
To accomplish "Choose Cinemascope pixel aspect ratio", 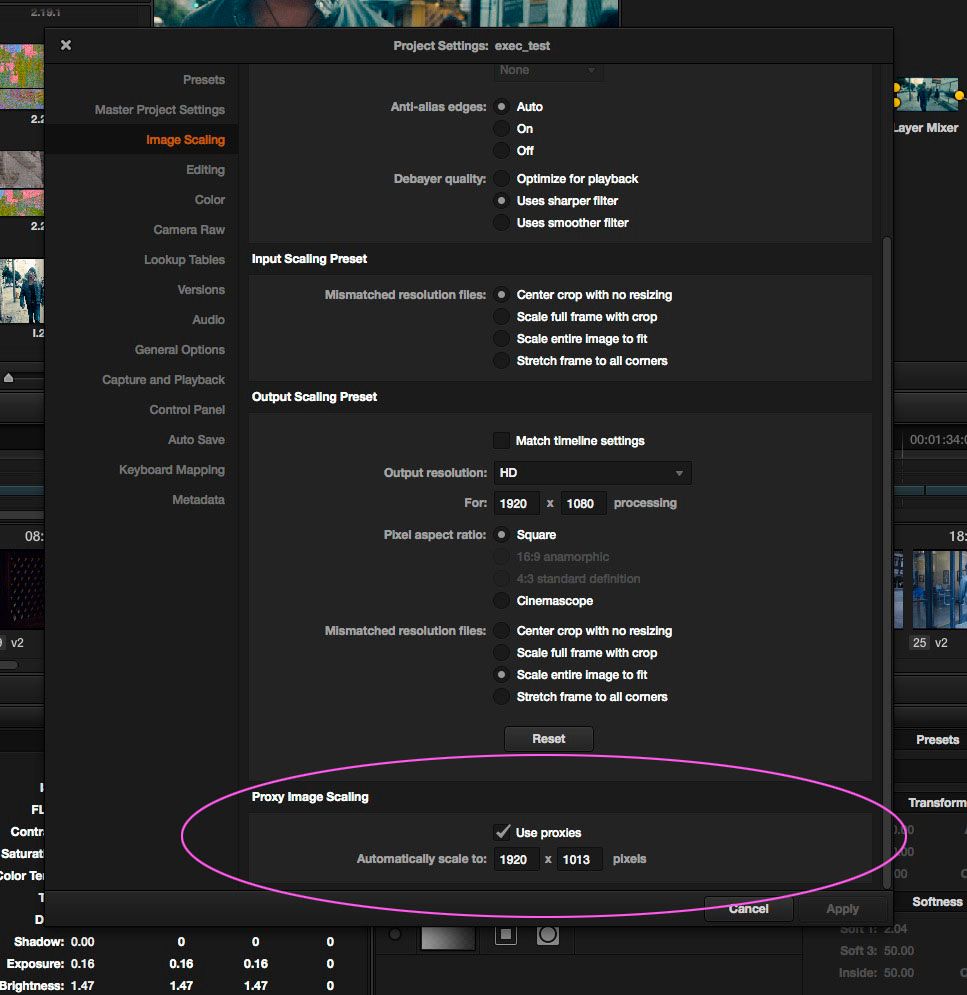I will 502,601.
